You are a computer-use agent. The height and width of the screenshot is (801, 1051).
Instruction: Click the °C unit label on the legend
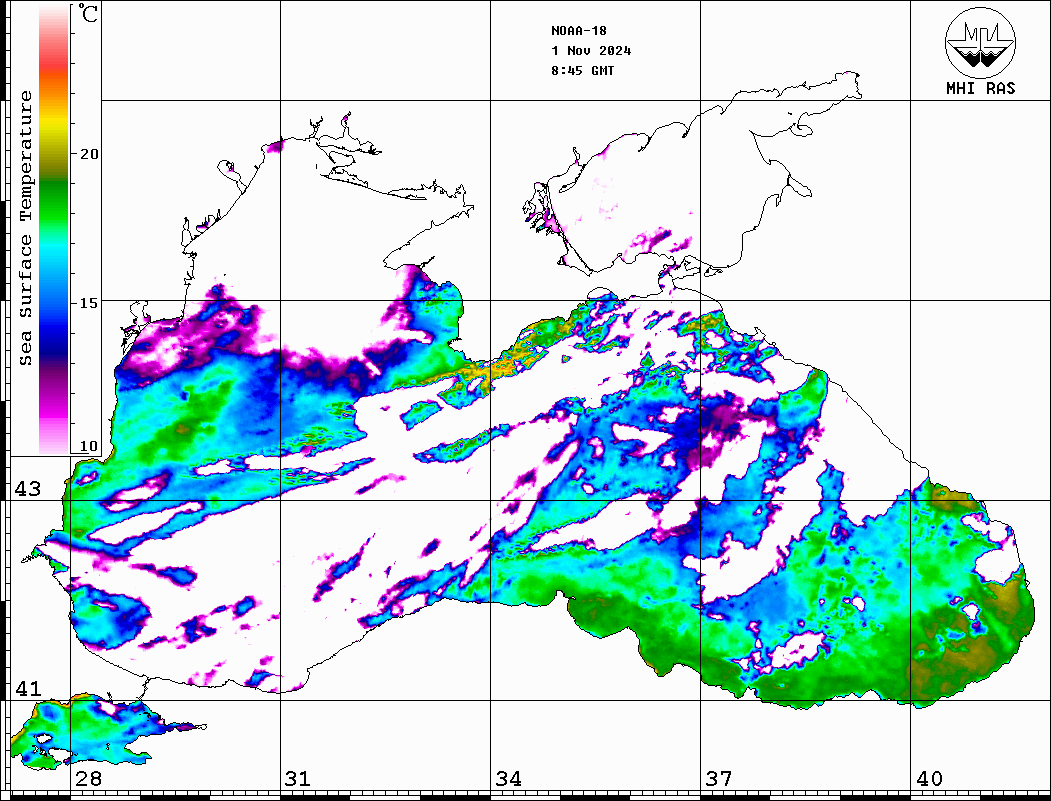[x=88, y=13]
